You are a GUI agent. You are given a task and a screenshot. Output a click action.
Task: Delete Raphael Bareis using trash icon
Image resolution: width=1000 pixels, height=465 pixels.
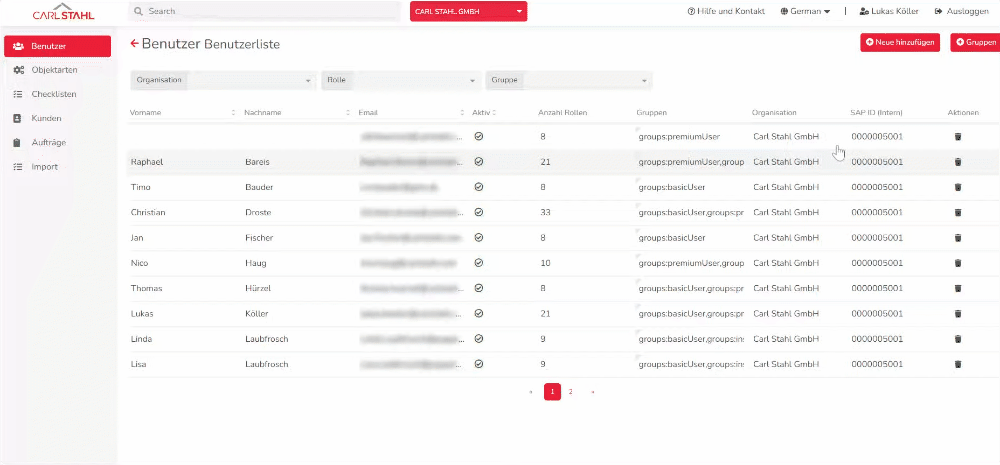pos(957,162)
